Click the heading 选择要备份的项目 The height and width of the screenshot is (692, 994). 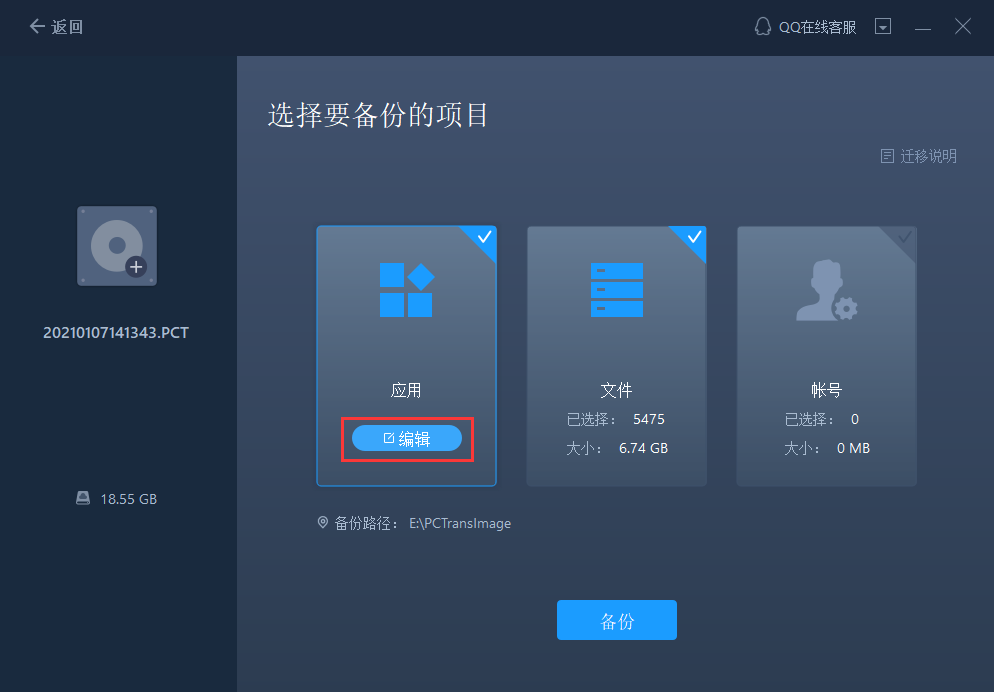(x=378, y=115)
